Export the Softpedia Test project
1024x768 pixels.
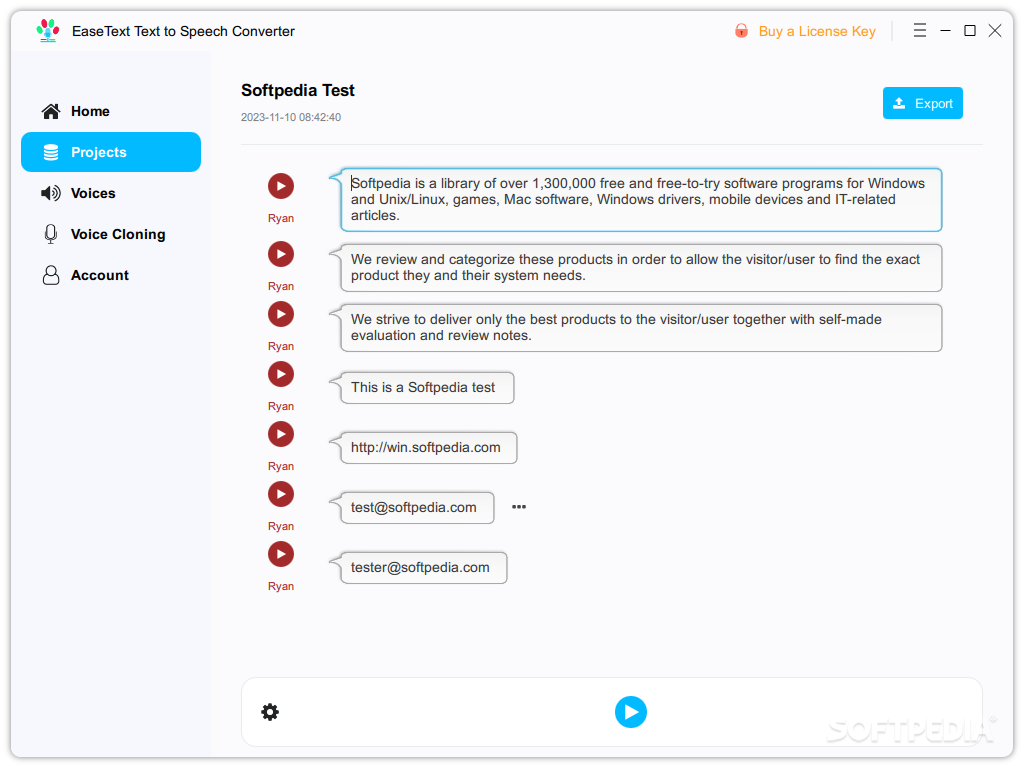922,103
